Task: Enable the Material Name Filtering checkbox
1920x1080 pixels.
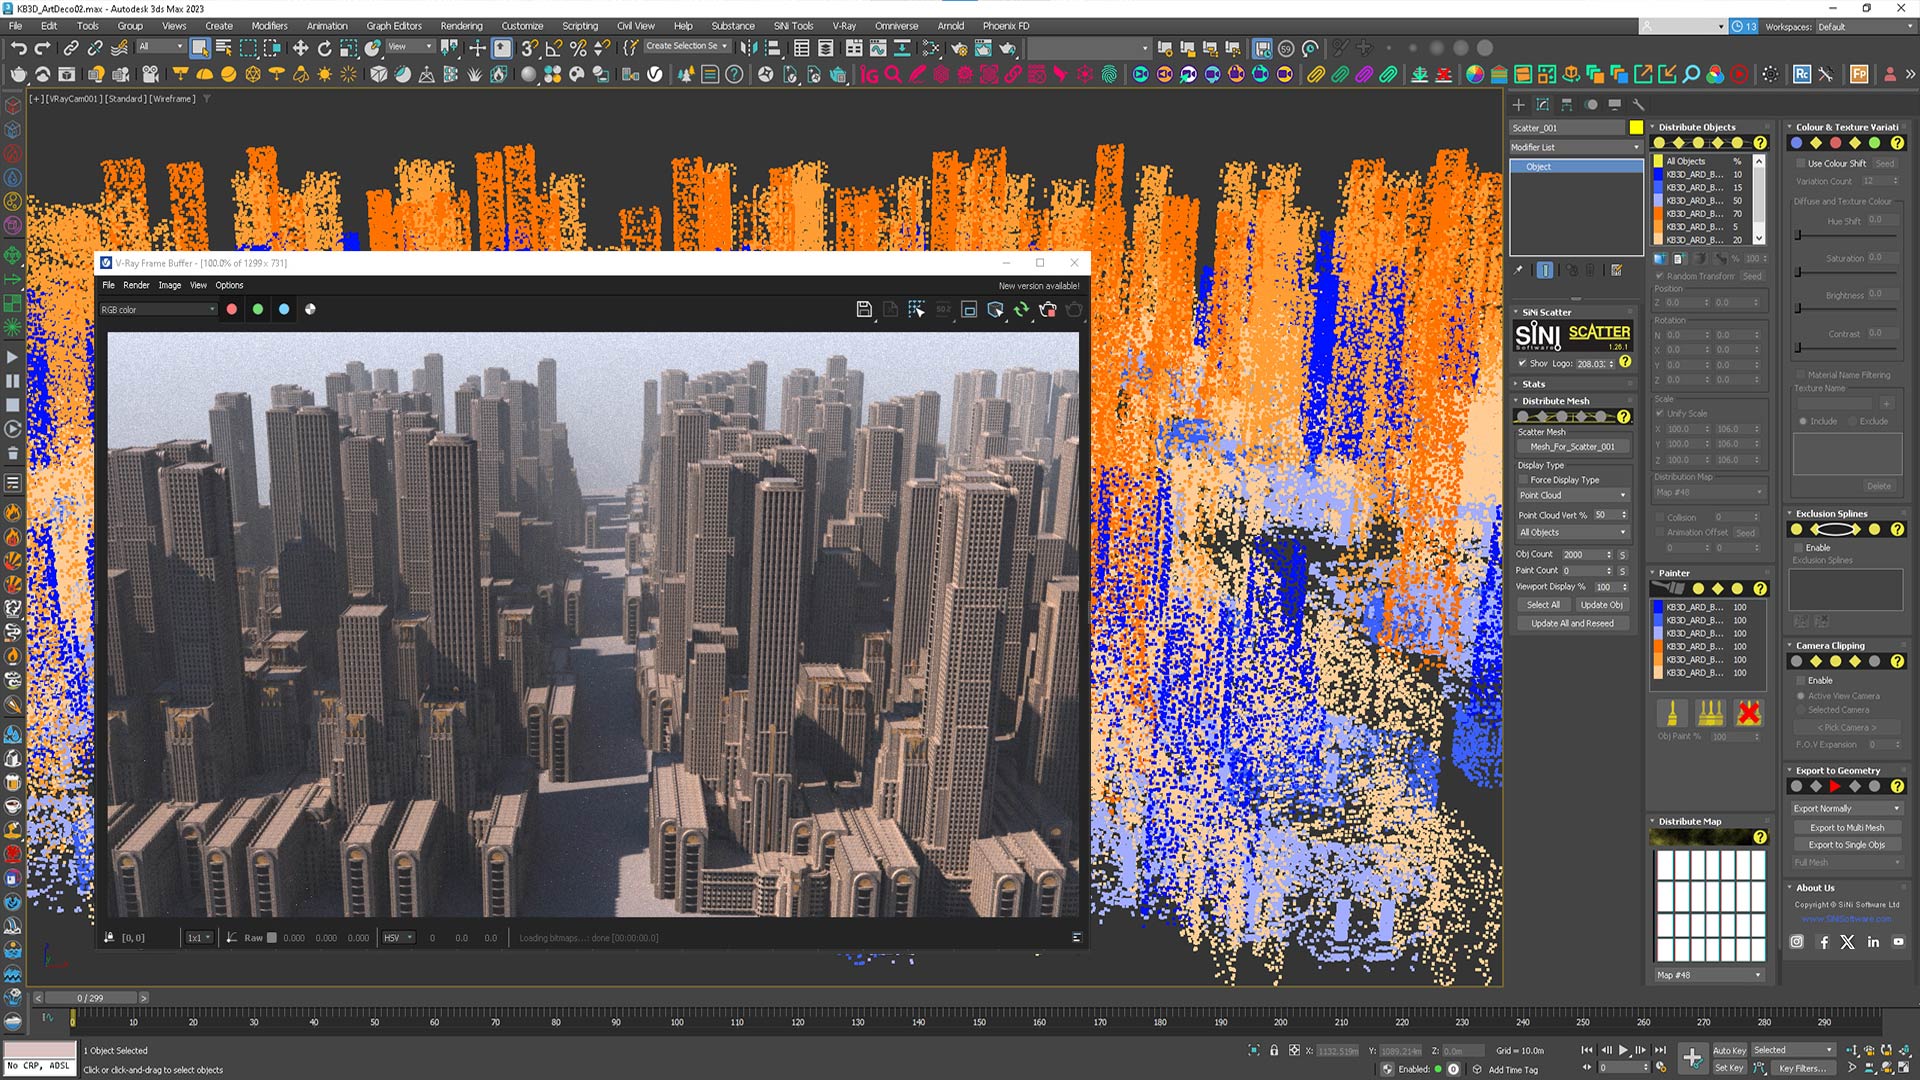Action: [x=1801, y=375]
